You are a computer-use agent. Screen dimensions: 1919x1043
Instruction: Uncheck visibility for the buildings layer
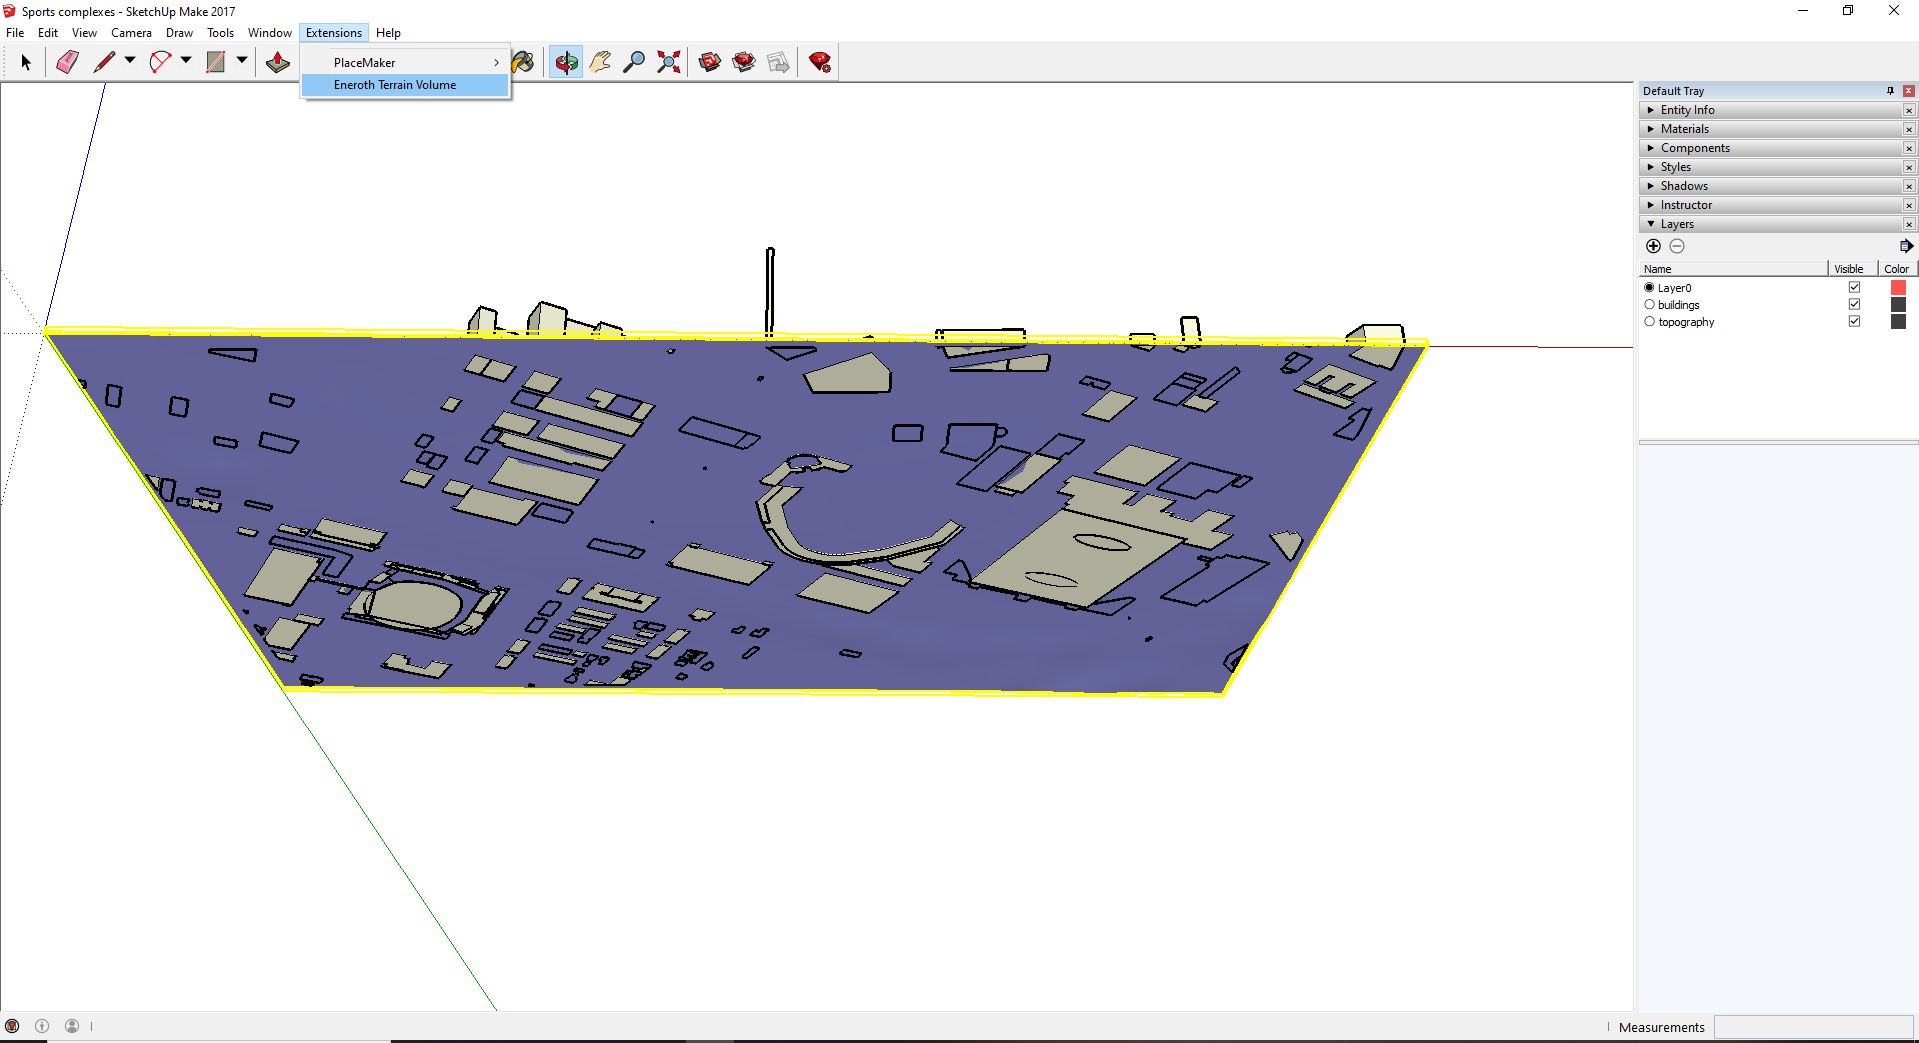click(1854, 304)
